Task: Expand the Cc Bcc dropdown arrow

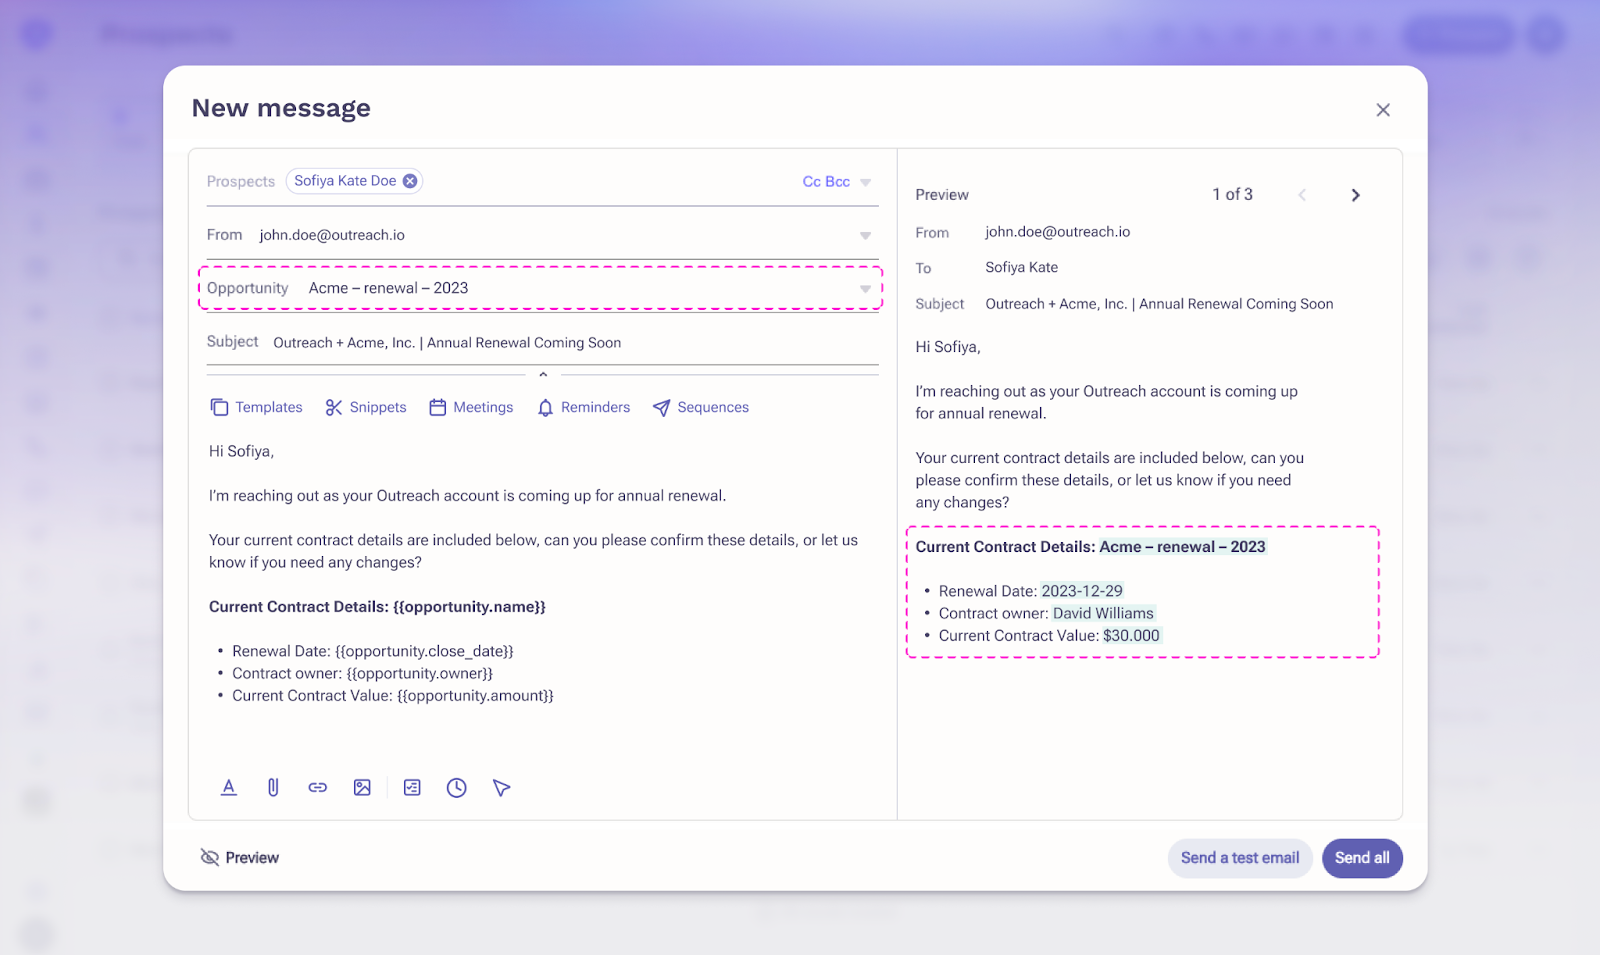Action: click(x=866, y=182)
